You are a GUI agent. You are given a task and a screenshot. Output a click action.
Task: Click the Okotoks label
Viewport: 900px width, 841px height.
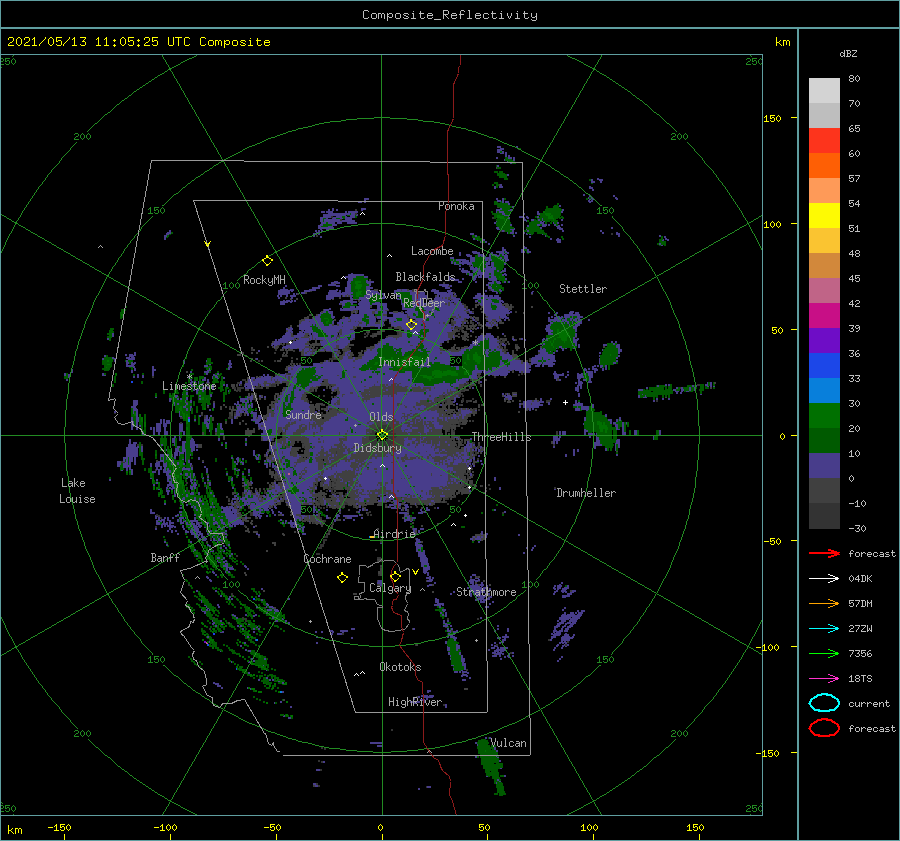(400, 666)
